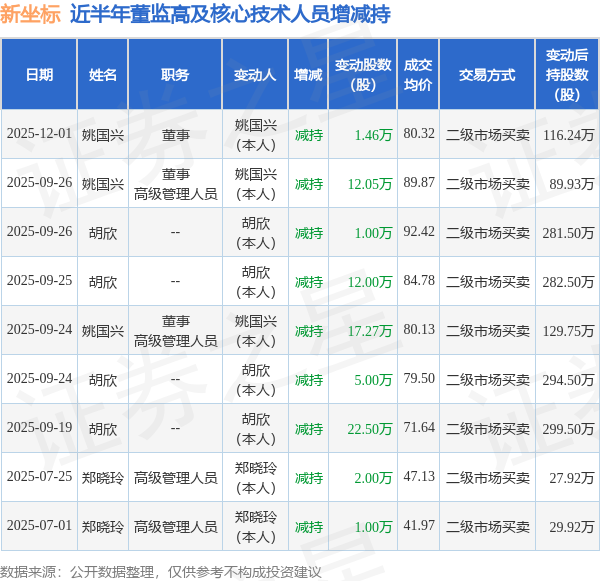
Task: Click holdings after change 281.50万
Action: pos(569,233)
